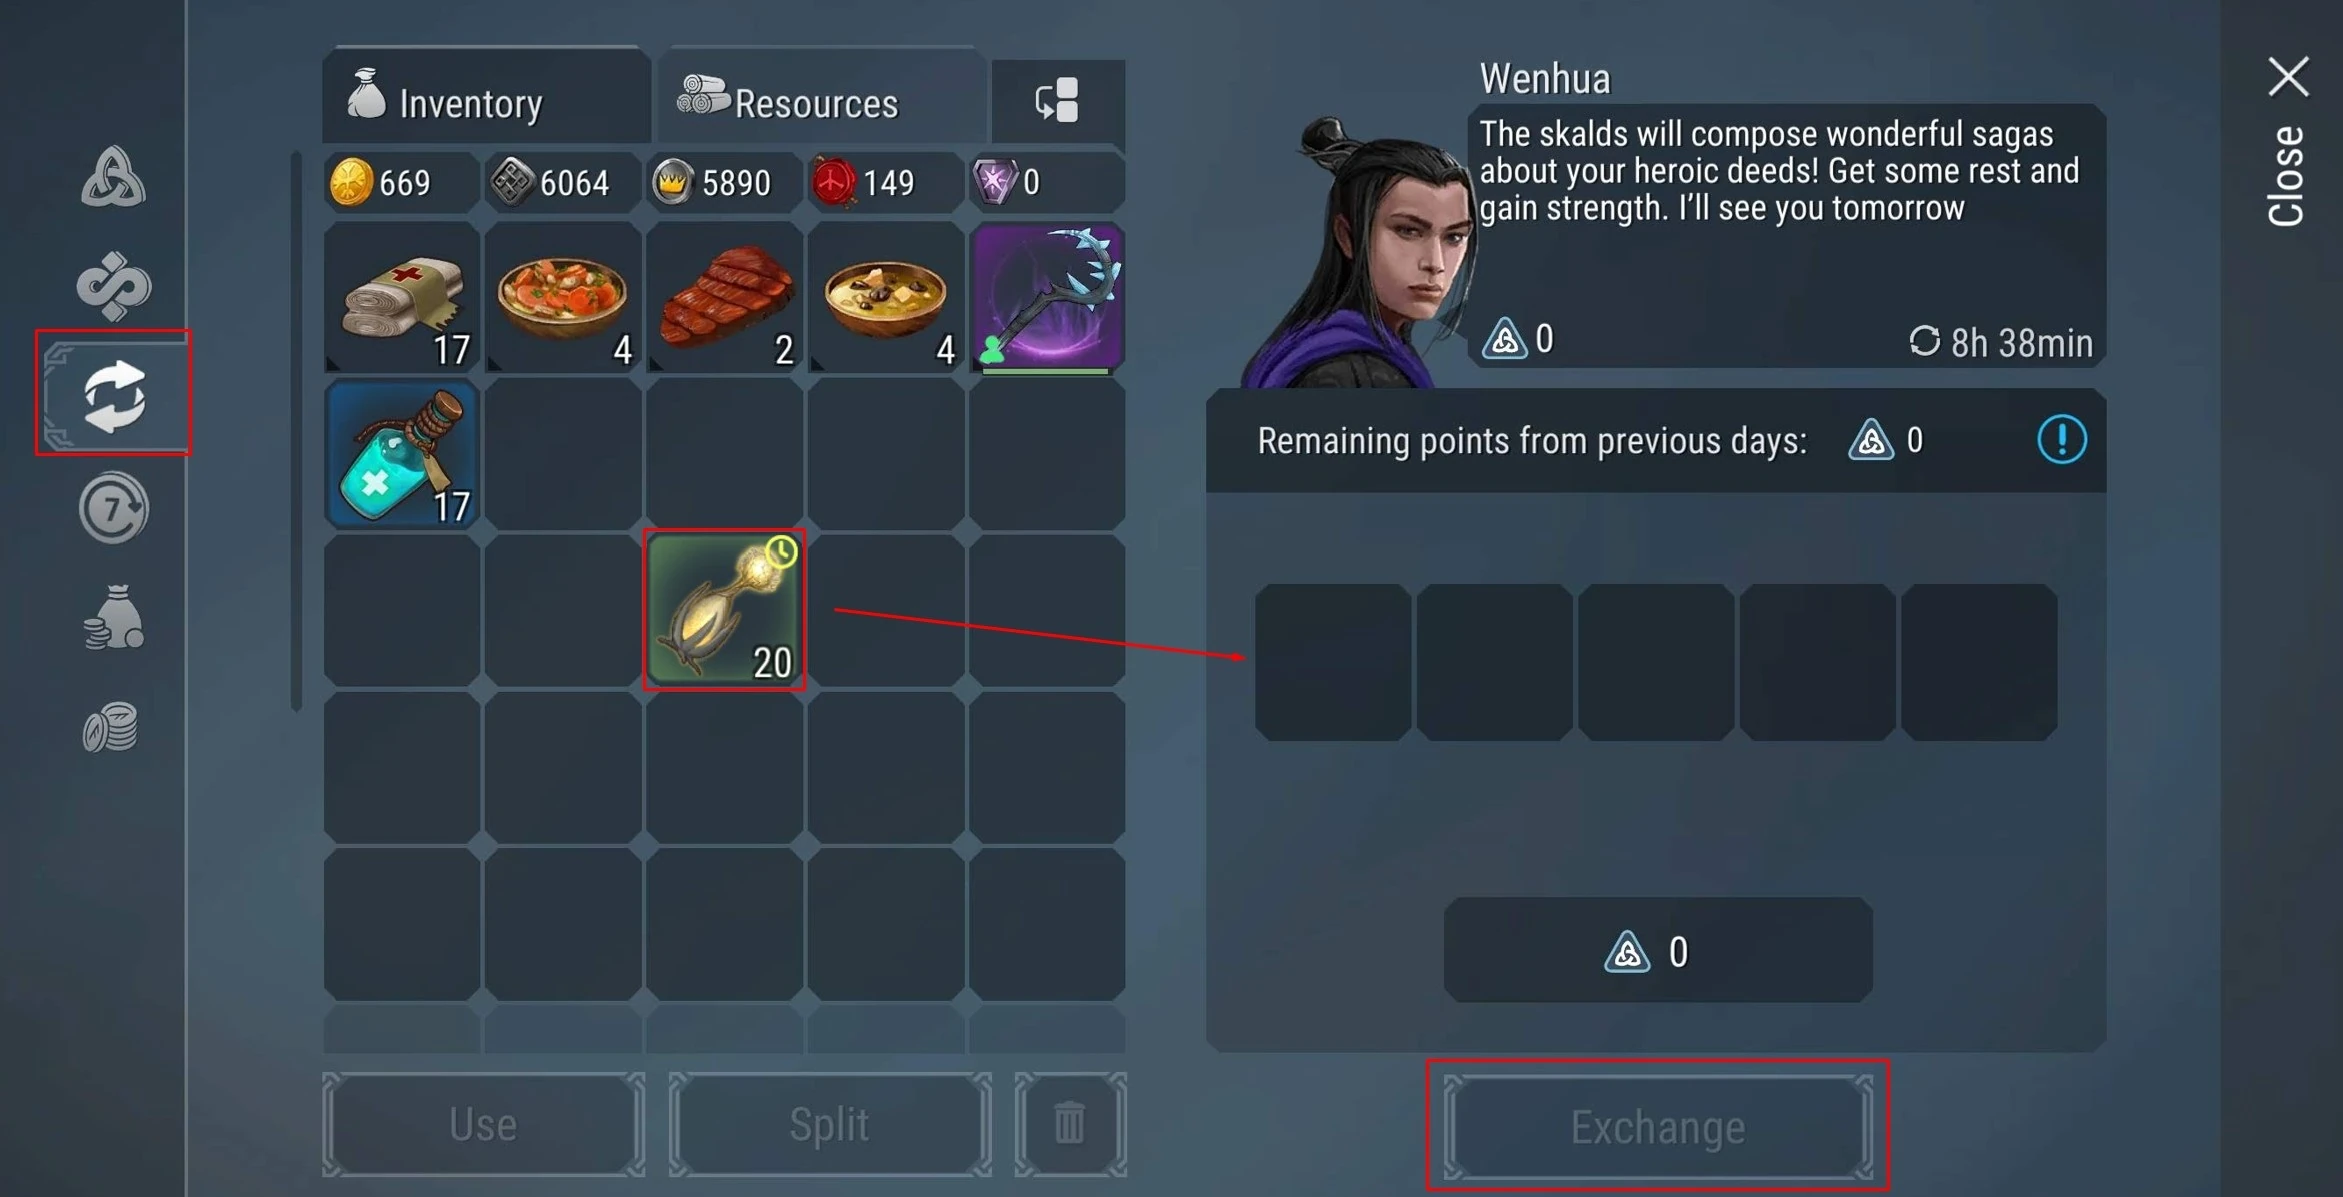Select the bandages stack of 17

(x=402, y=297)
